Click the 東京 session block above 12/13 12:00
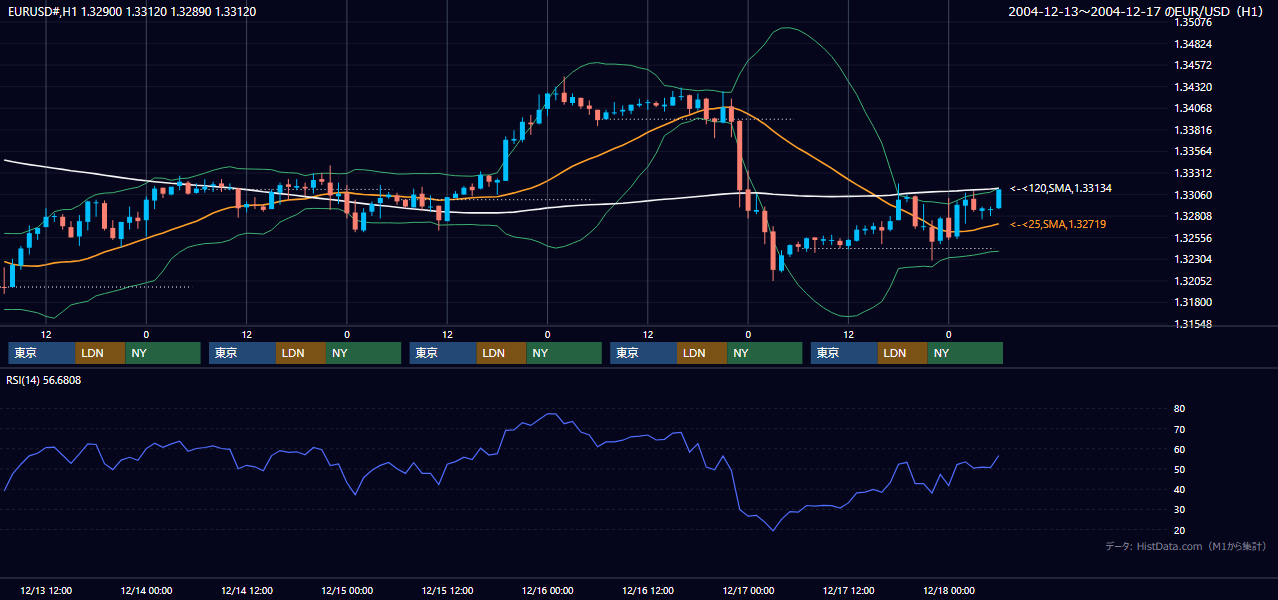The width and height of the screenshot is (1278, 600). pyautogui.click(x=42, y=353)
